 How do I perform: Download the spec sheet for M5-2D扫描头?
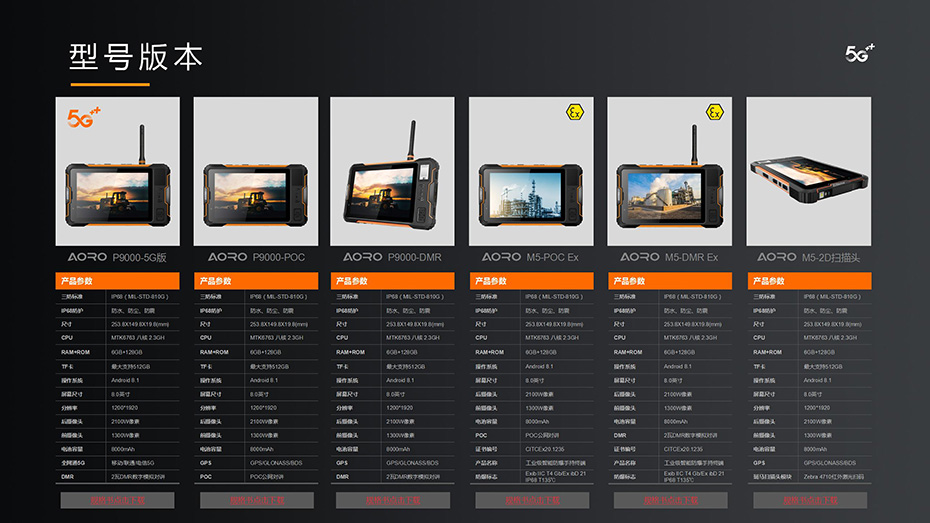[810, 500]
